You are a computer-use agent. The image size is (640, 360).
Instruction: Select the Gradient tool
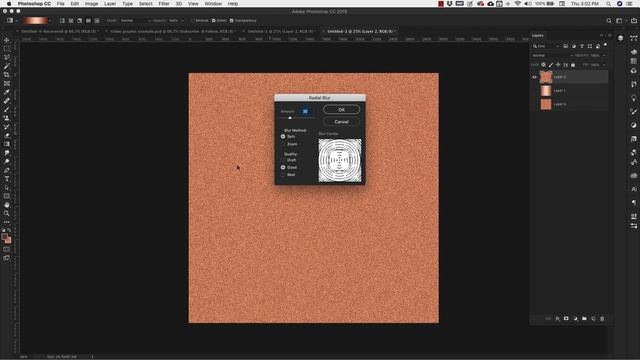[x=7, y=144]
